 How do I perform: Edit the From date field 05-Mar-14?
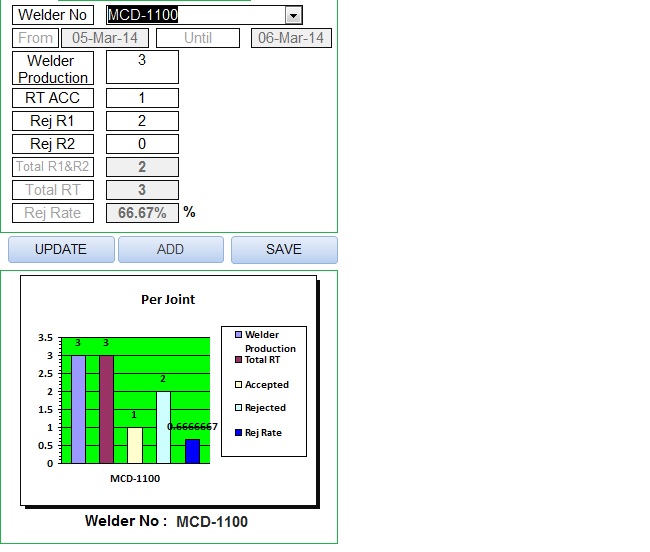(x=105, y=38)
